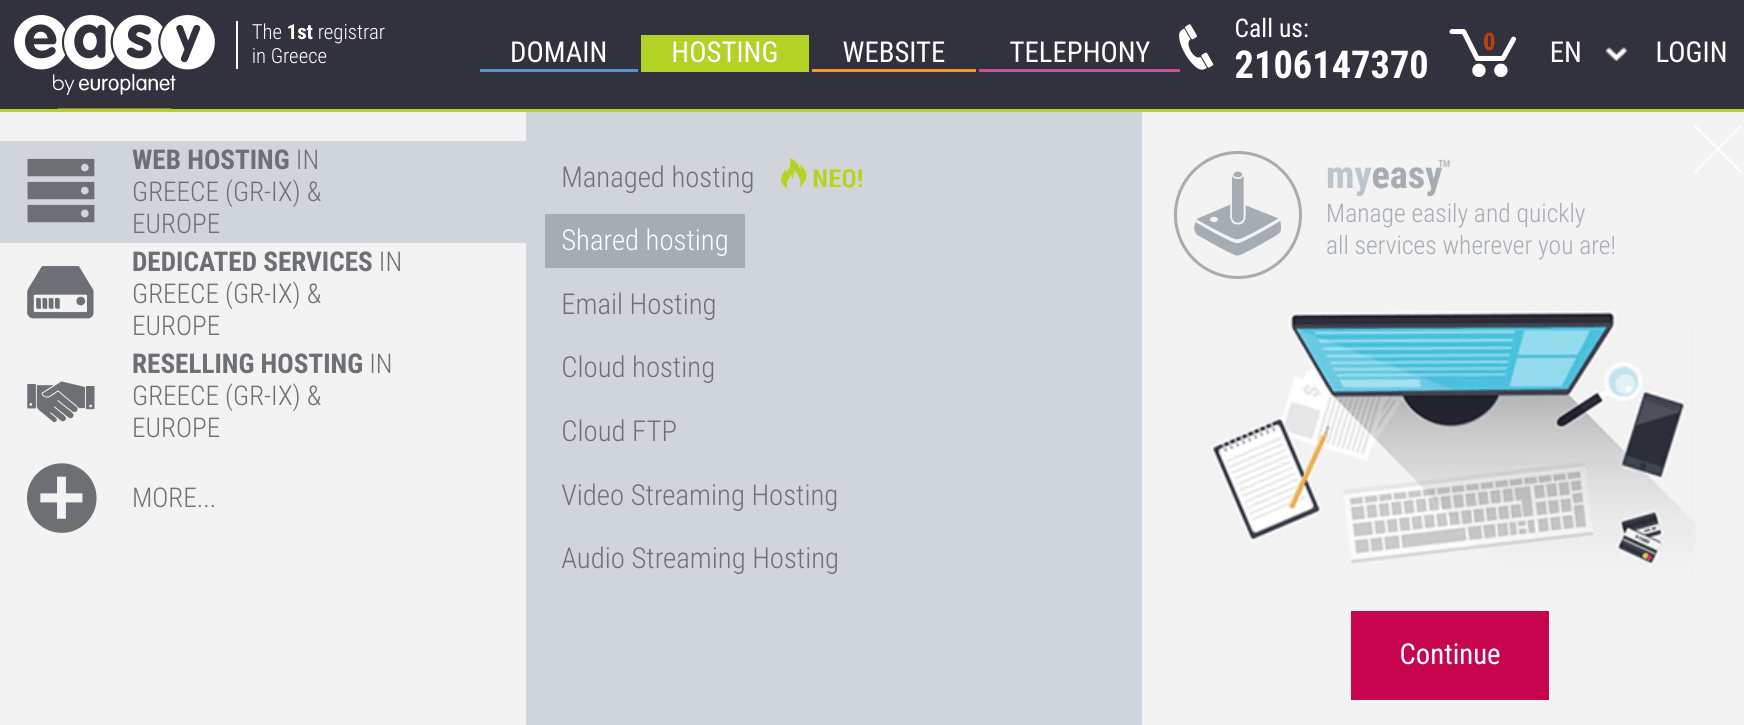Open the WEBSITE menu
Viewport: 1744px width, 725px height.
tap(894, 52)
